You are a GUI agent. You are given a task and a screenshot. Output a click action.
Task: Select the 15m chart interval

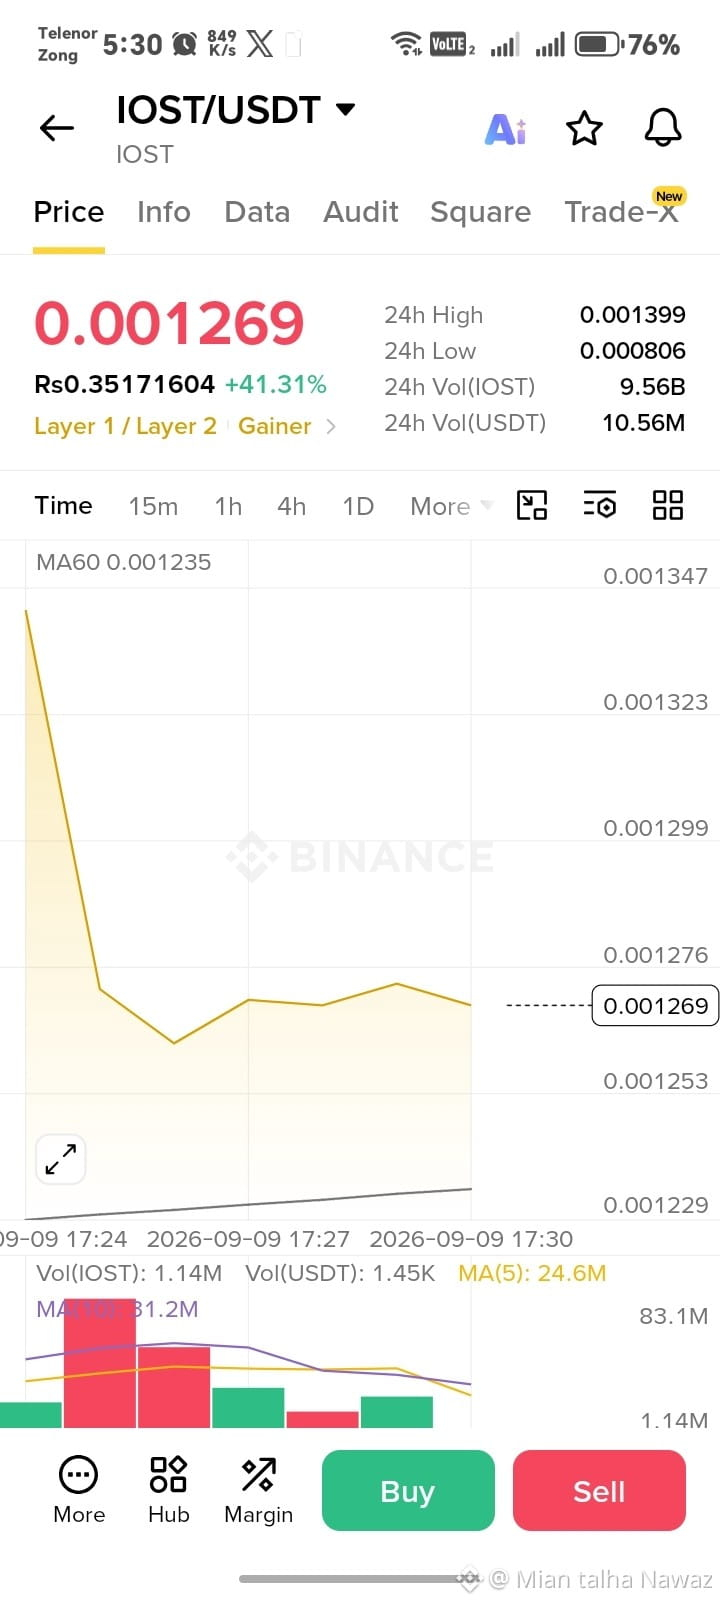[x=153, y=506]
